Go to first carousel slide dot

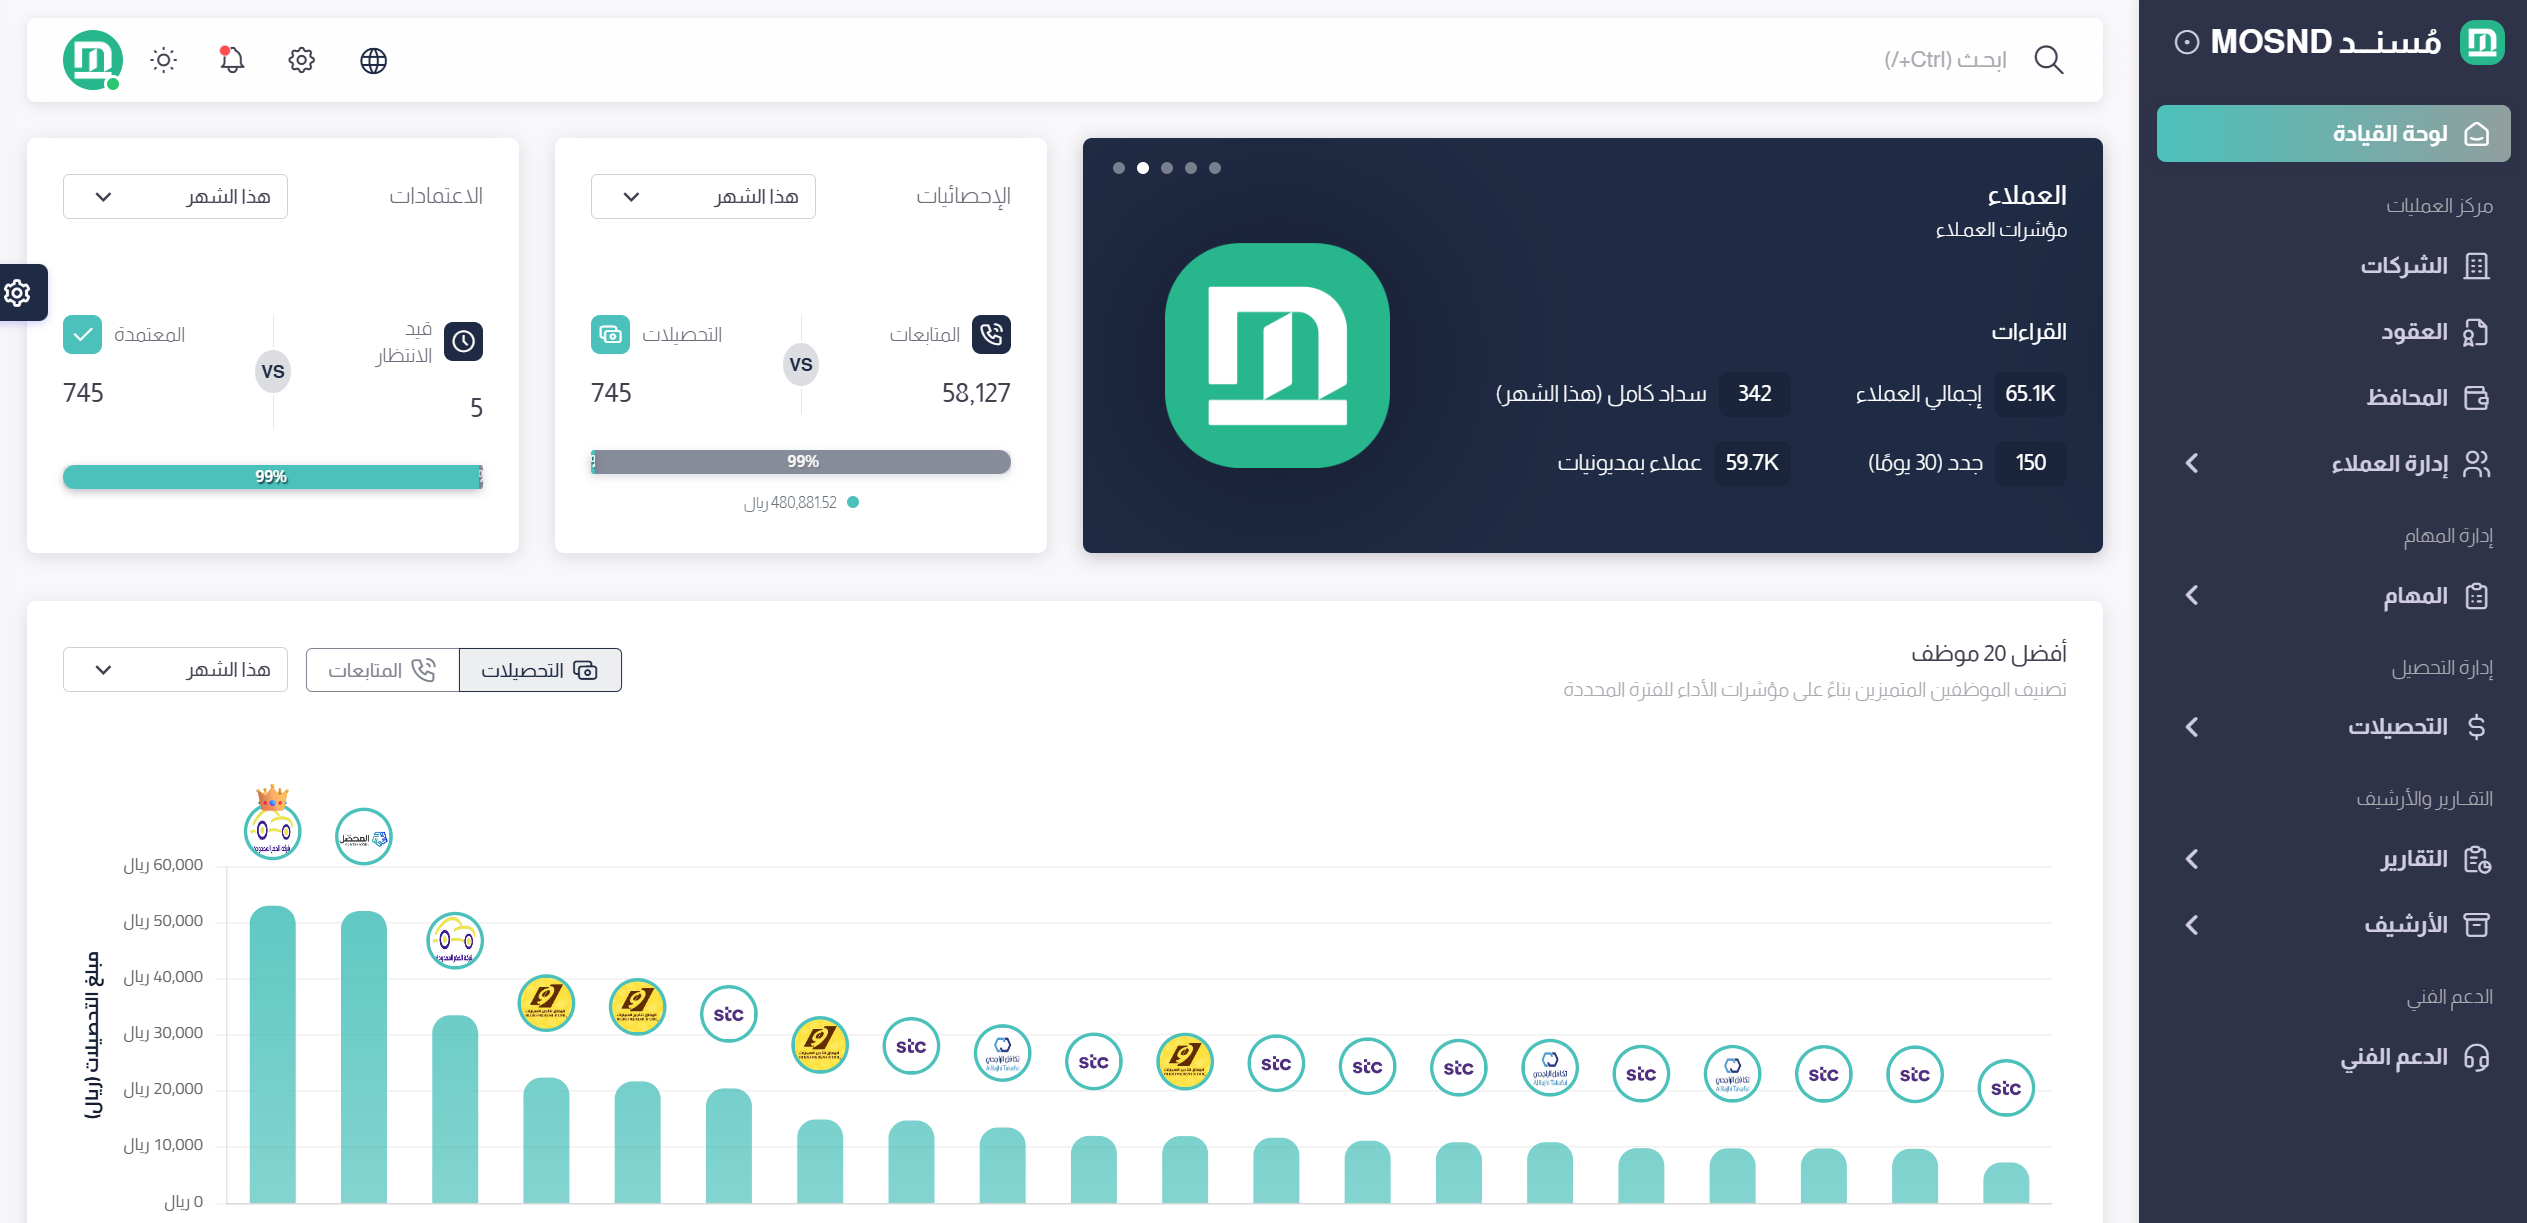pos(1119,168)
